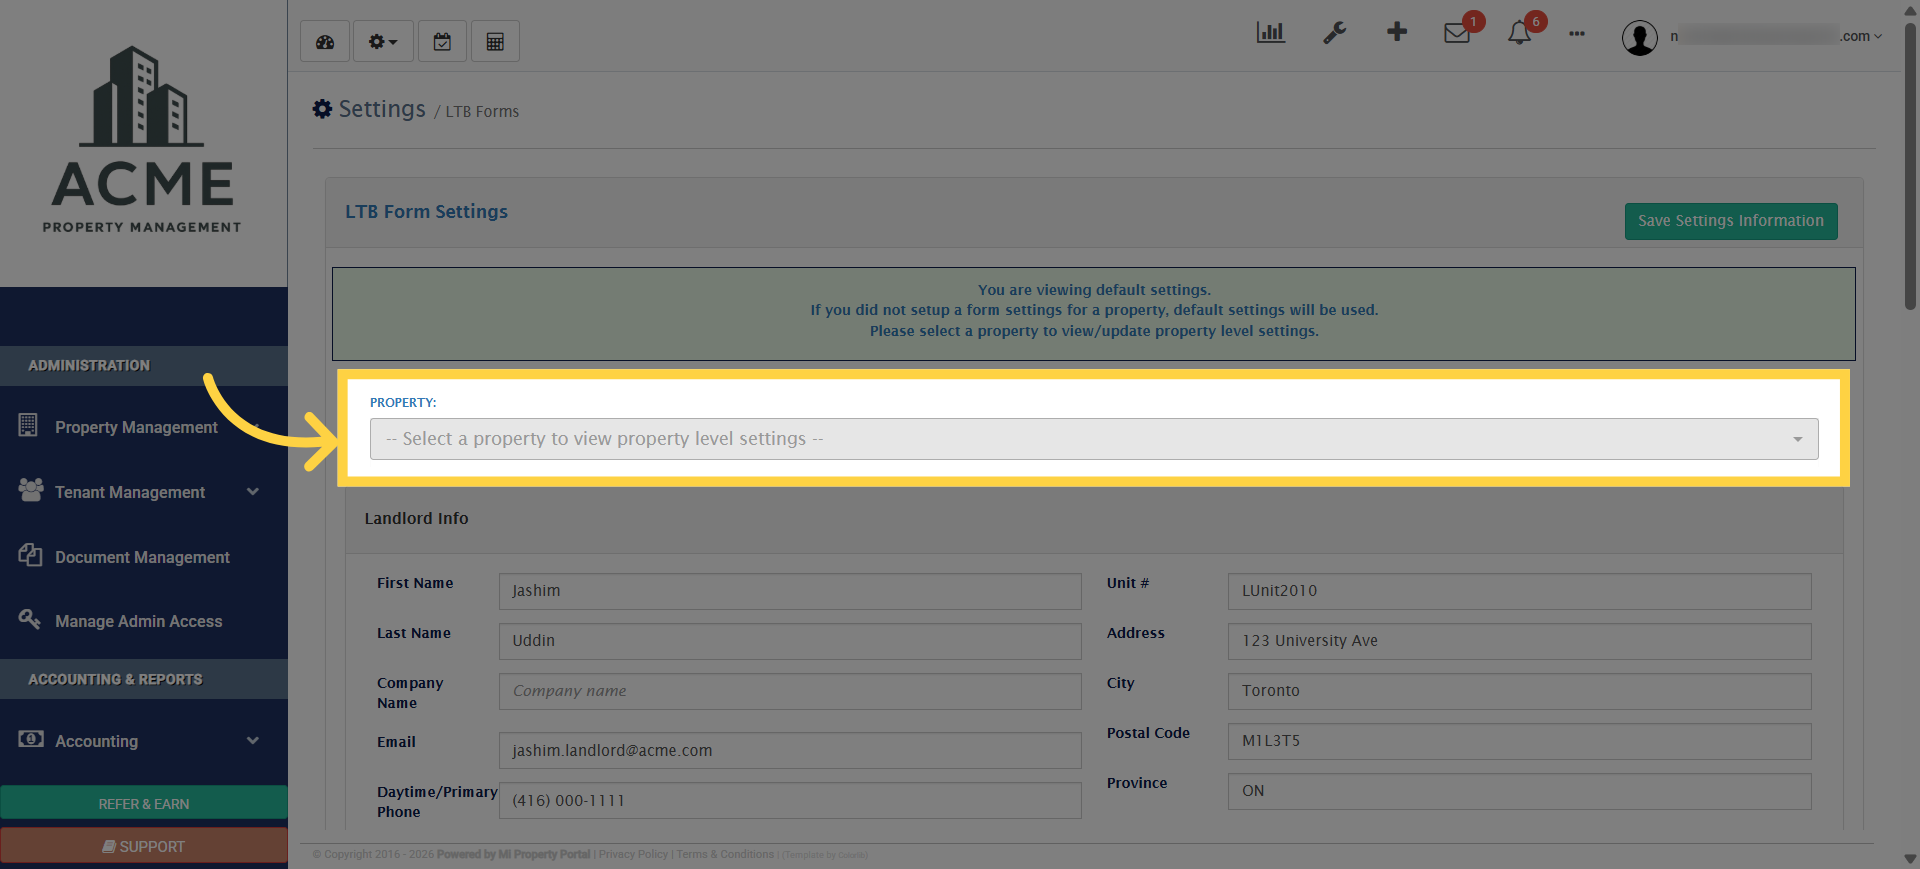Click the Landlord Info section heading

[416, 518]
